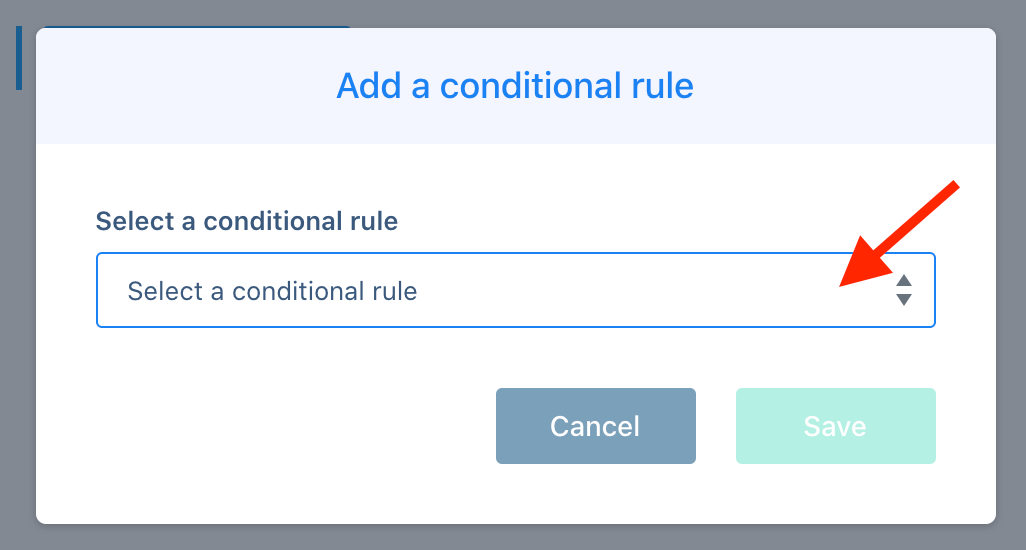Screen dimensions: 1026x550
Task: Discard the rule with the Cancel button
Action: pos(595,426)
